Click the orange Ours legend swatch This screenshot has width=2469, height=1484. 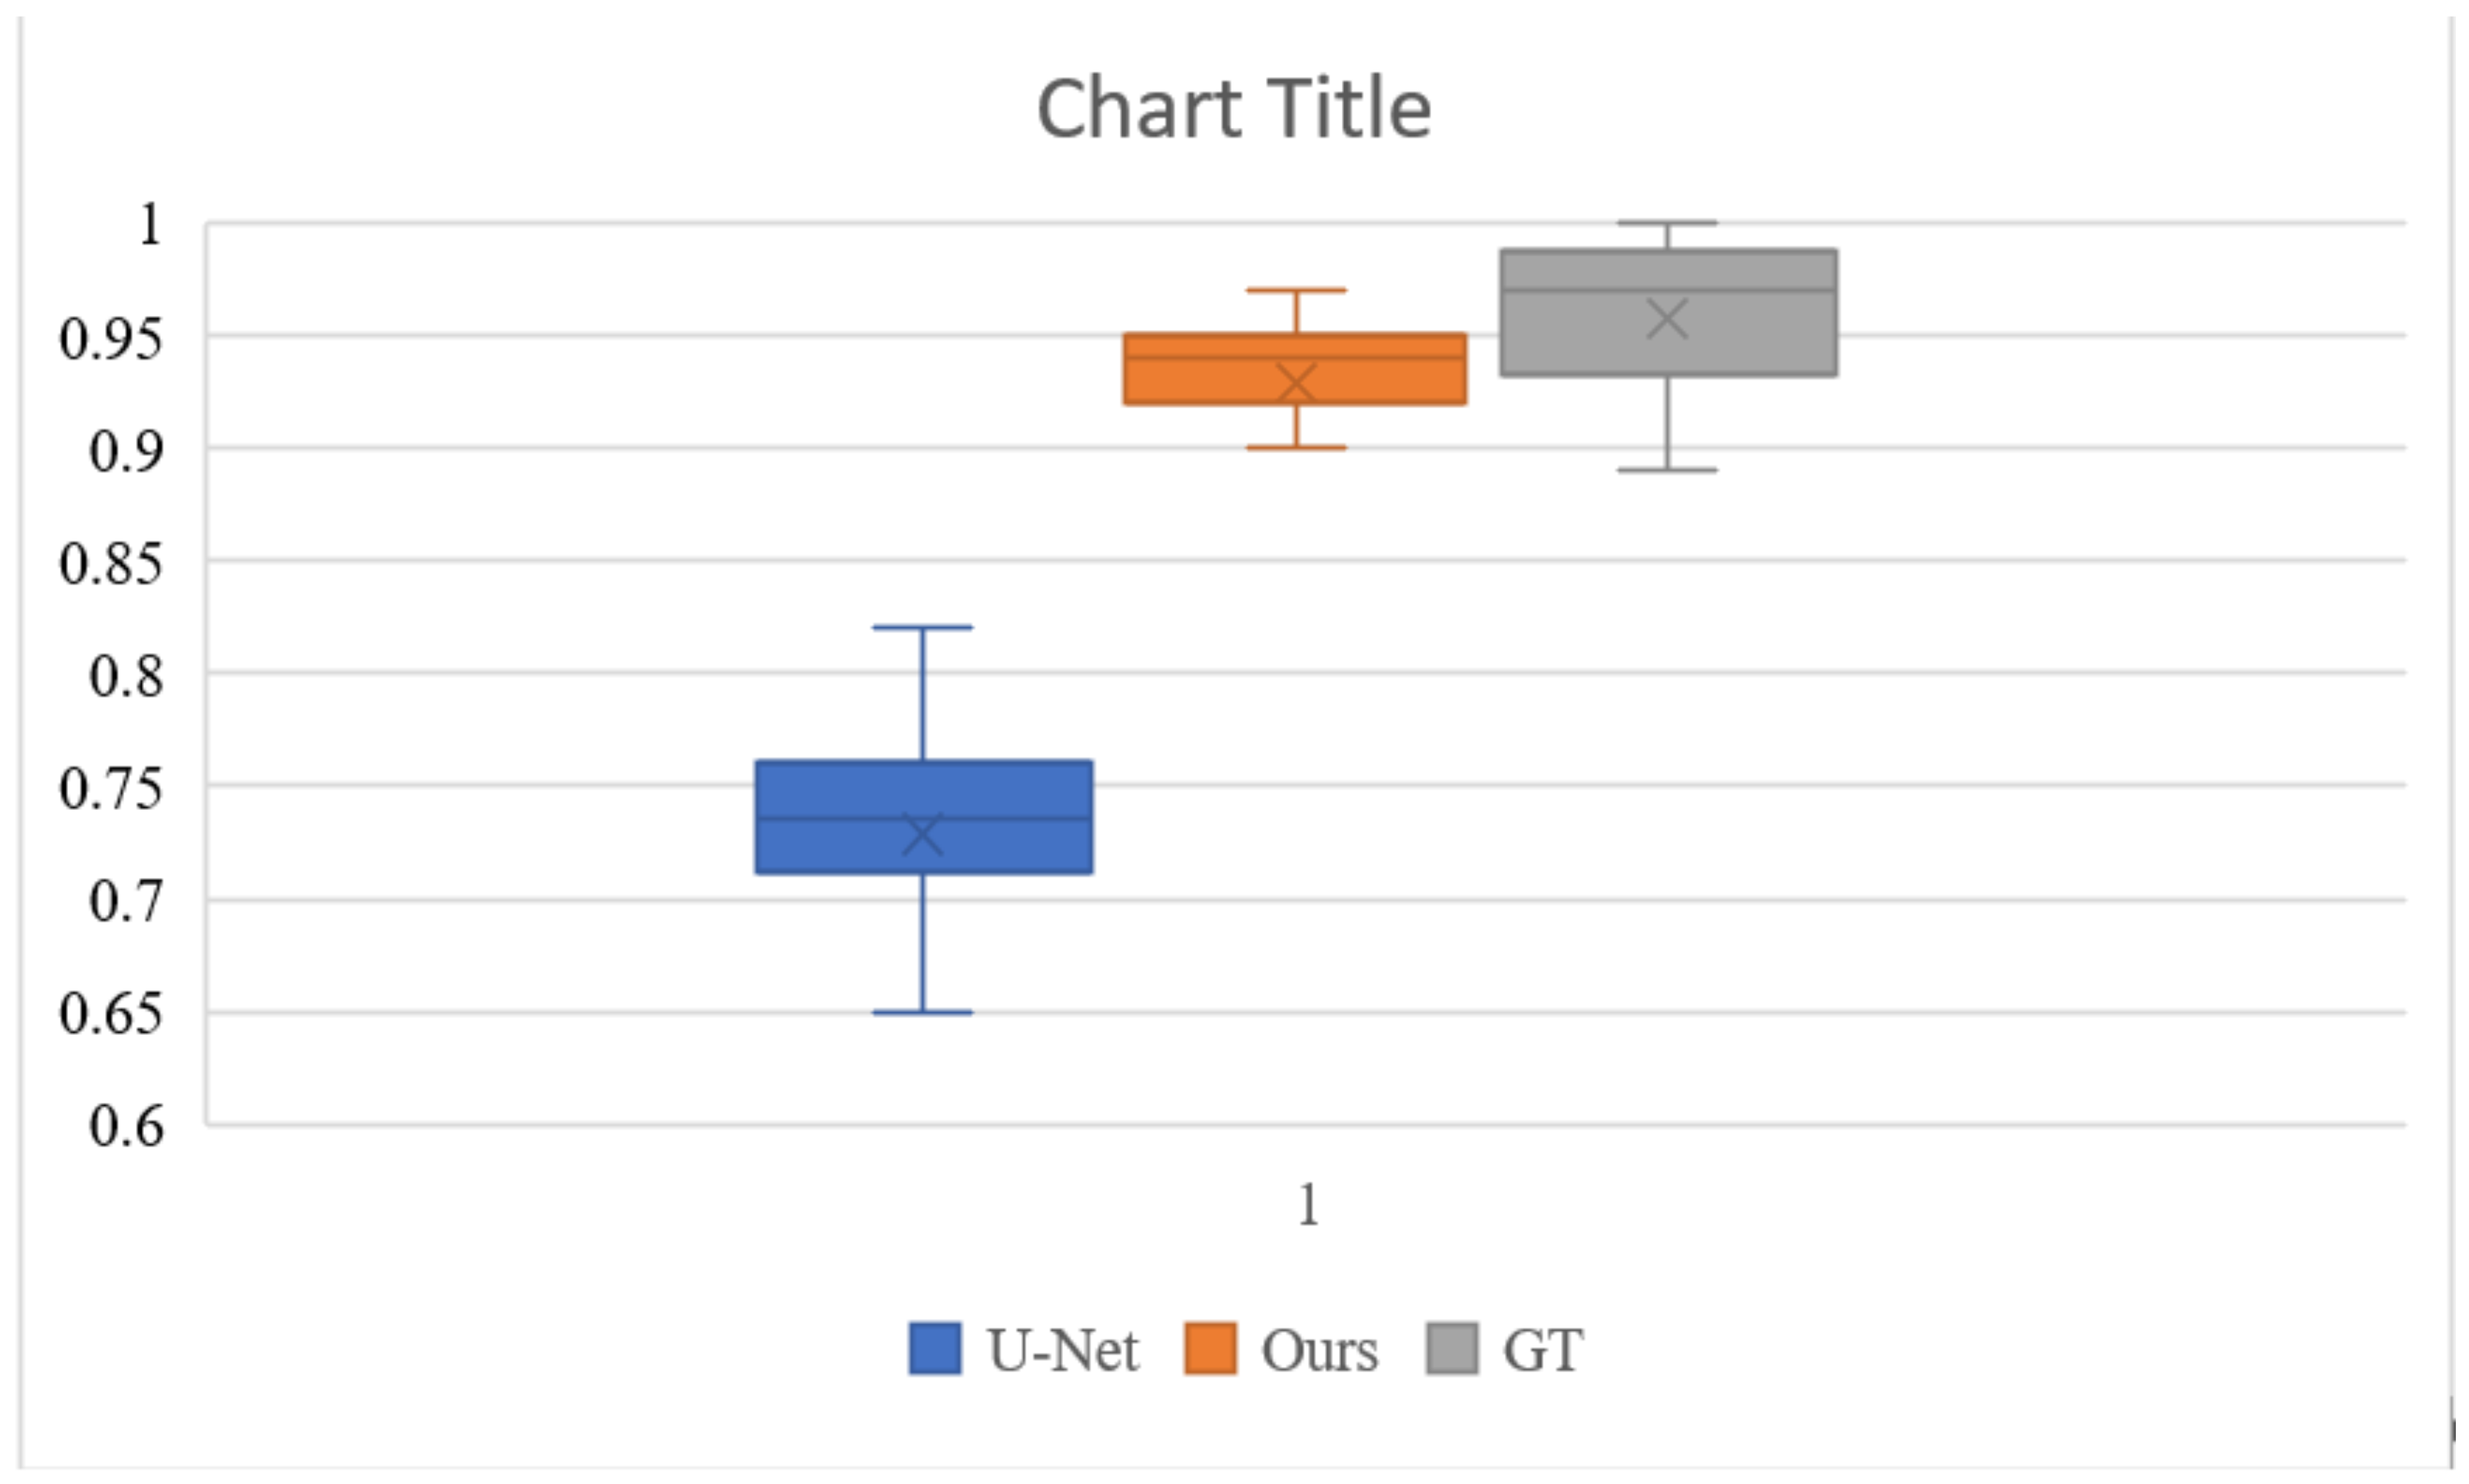click(x=1210, y=1349)
